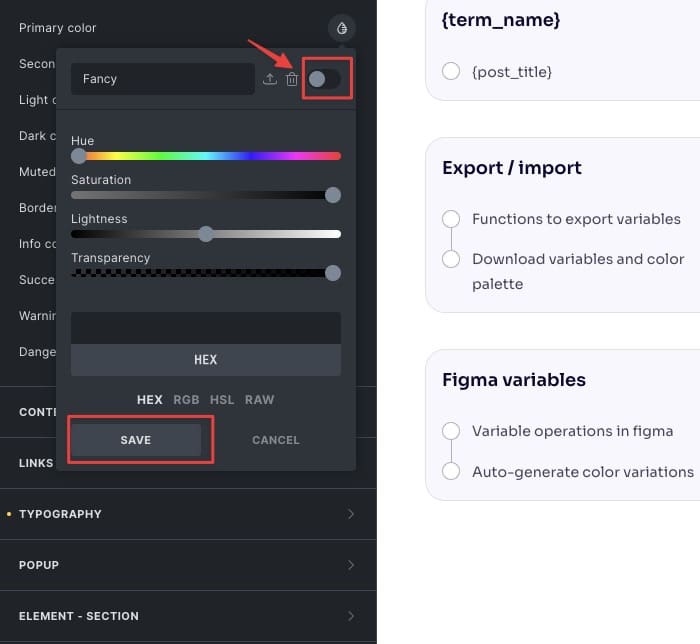
Task: Select Download variables and color palette circle
Action: point(451,259)
